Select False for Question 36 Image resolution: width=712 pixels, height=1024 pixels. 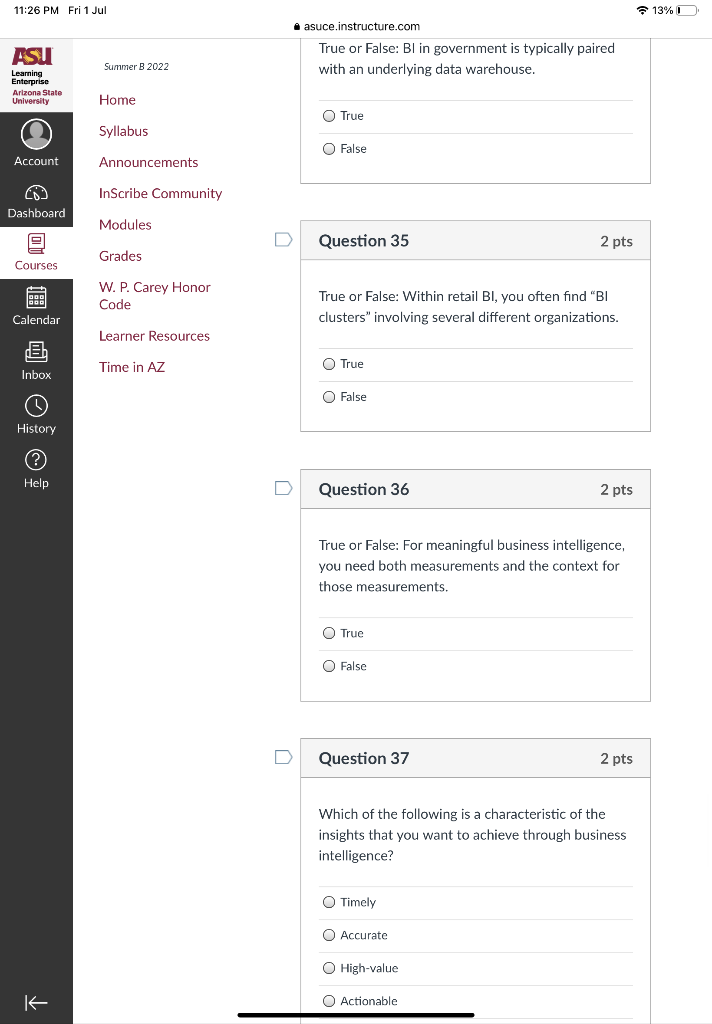point(329,666)
